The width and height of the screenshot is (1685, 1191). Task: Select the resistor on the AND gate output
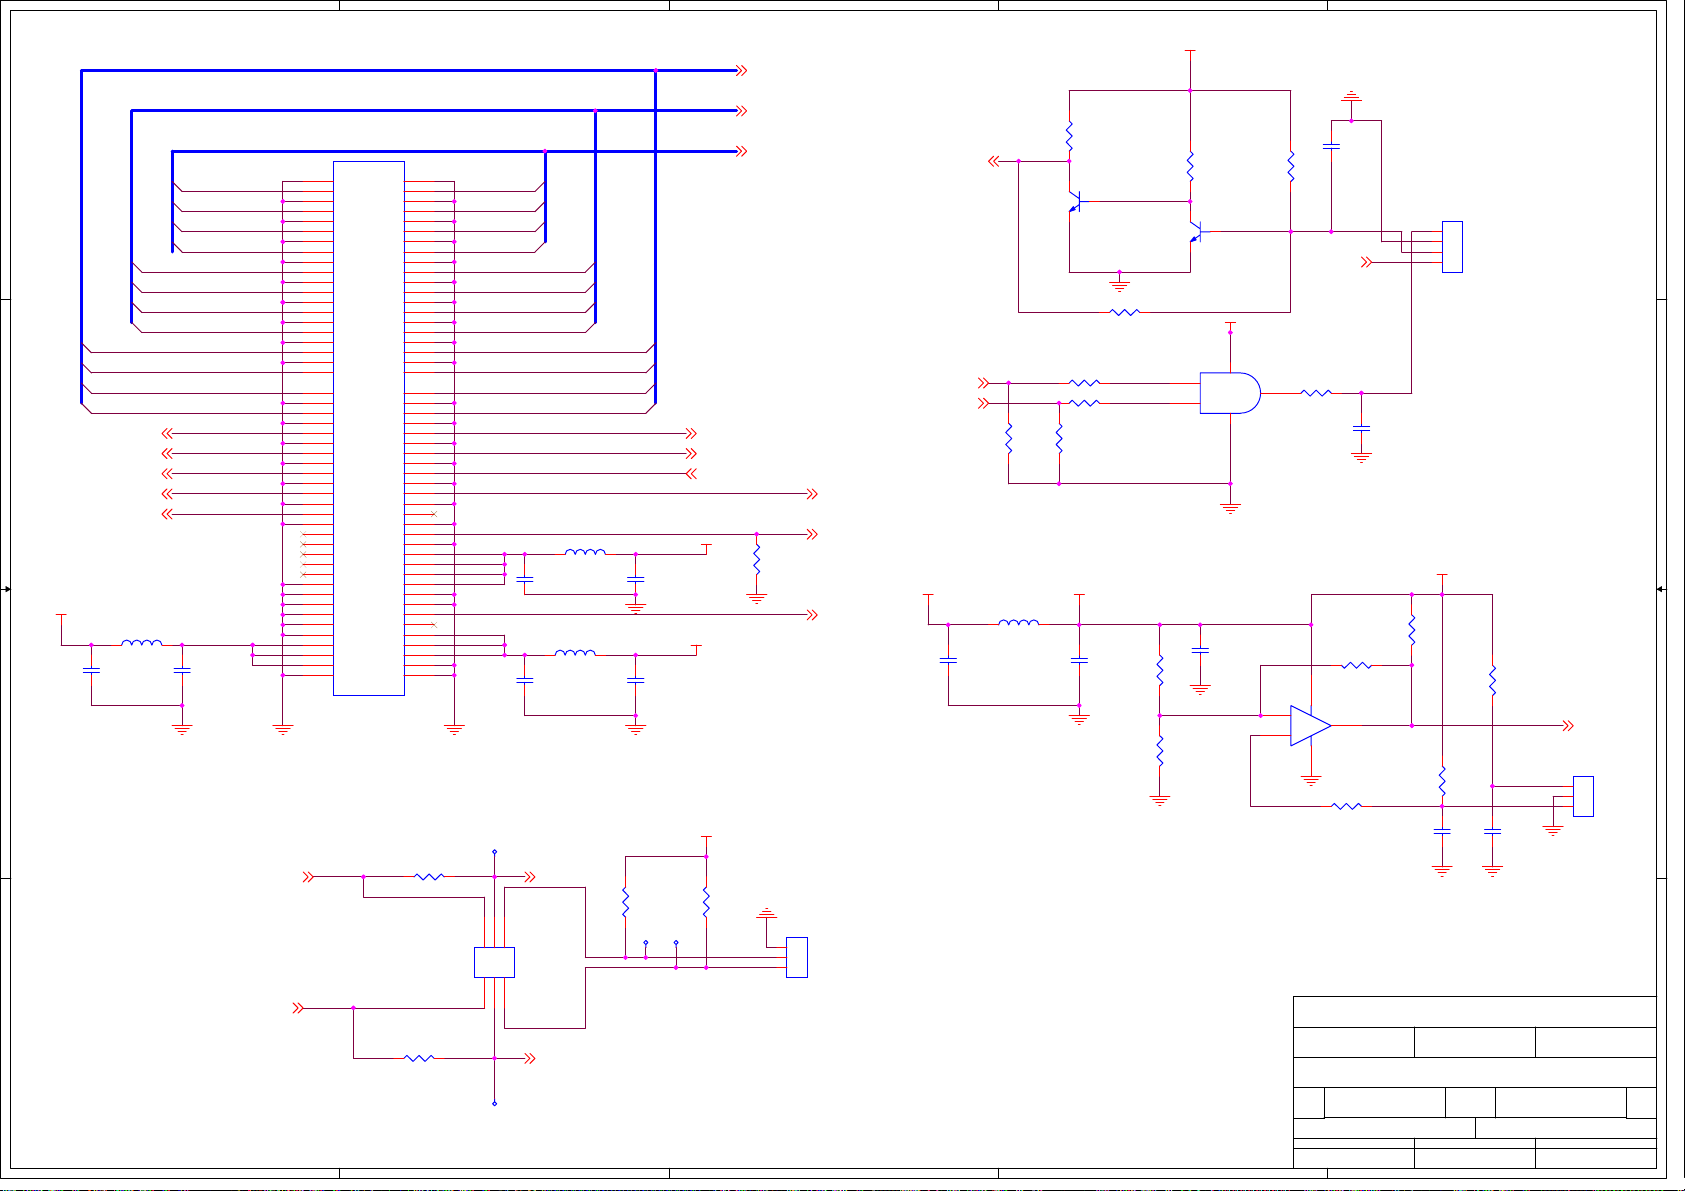click(1316, 393)
